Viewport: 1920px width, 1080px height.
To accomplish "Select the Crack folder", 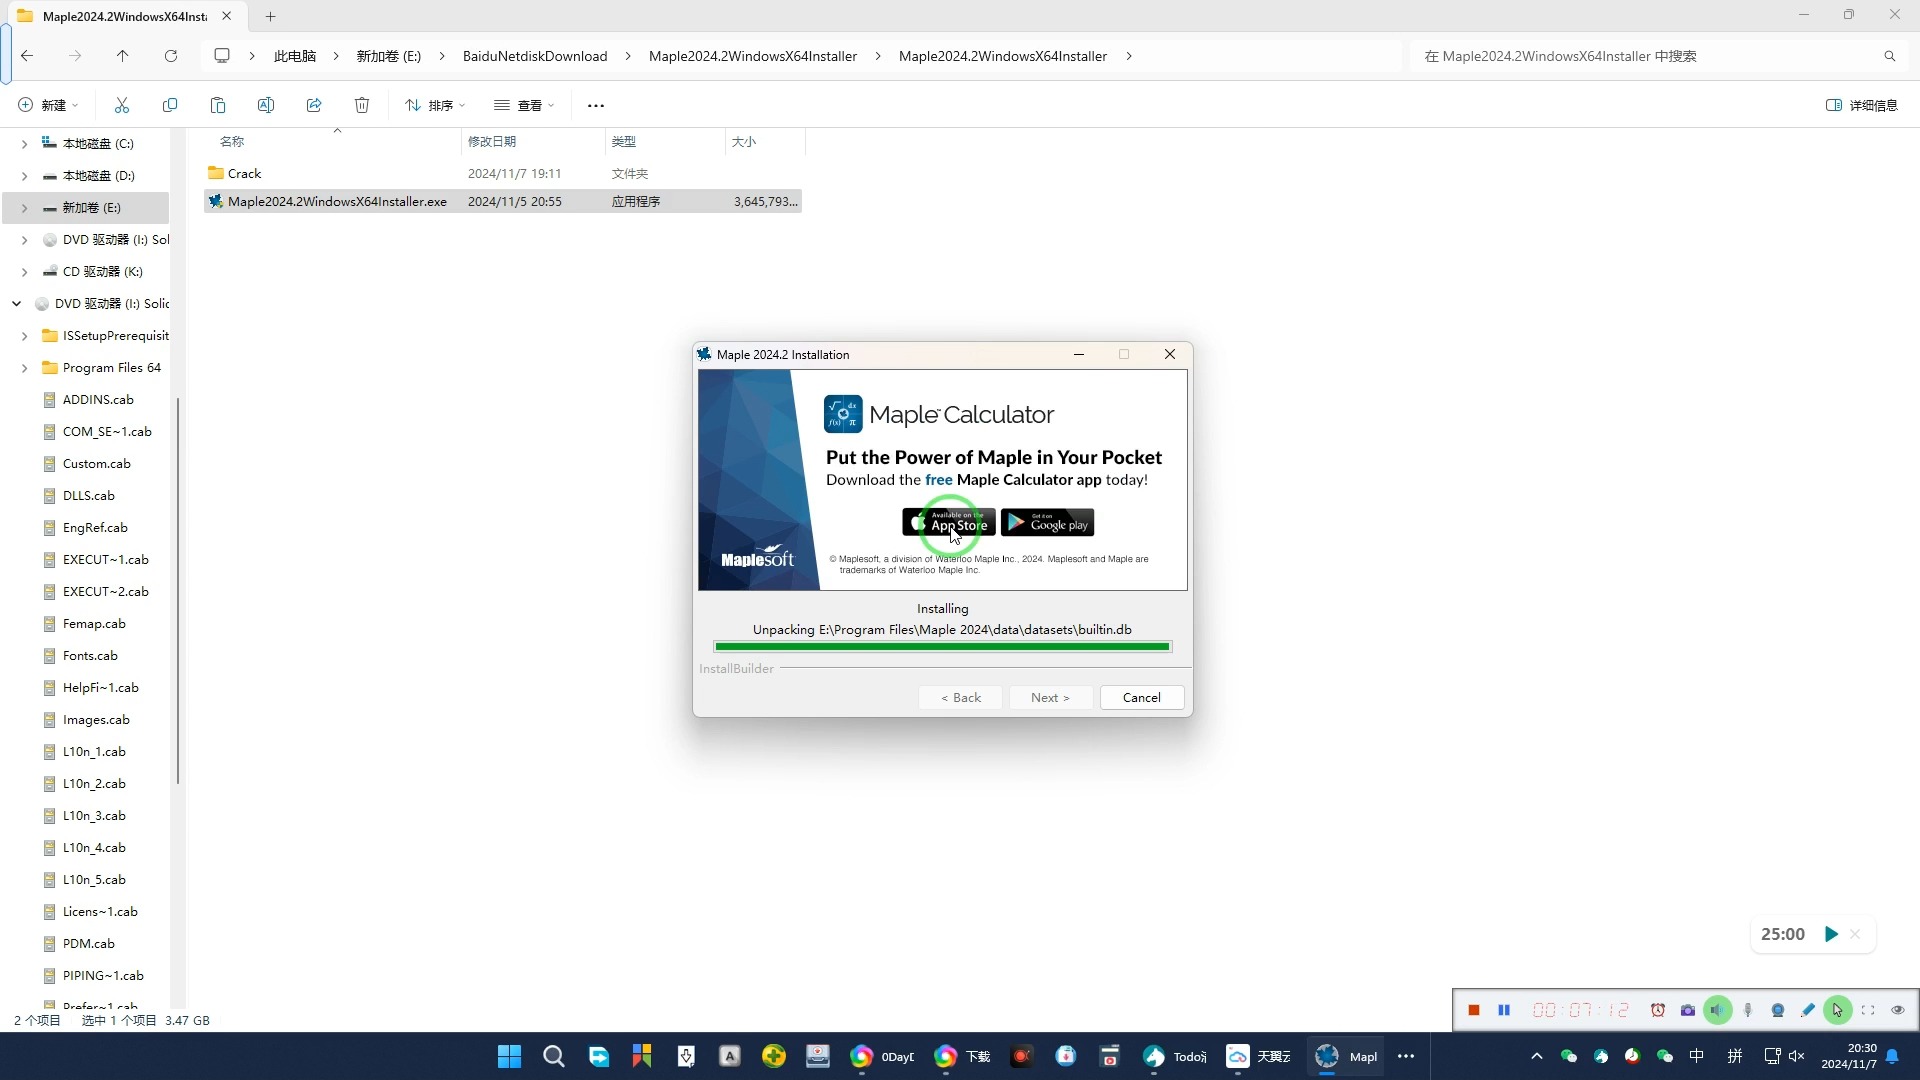I will pyautogui.click(x=244, y=173).
